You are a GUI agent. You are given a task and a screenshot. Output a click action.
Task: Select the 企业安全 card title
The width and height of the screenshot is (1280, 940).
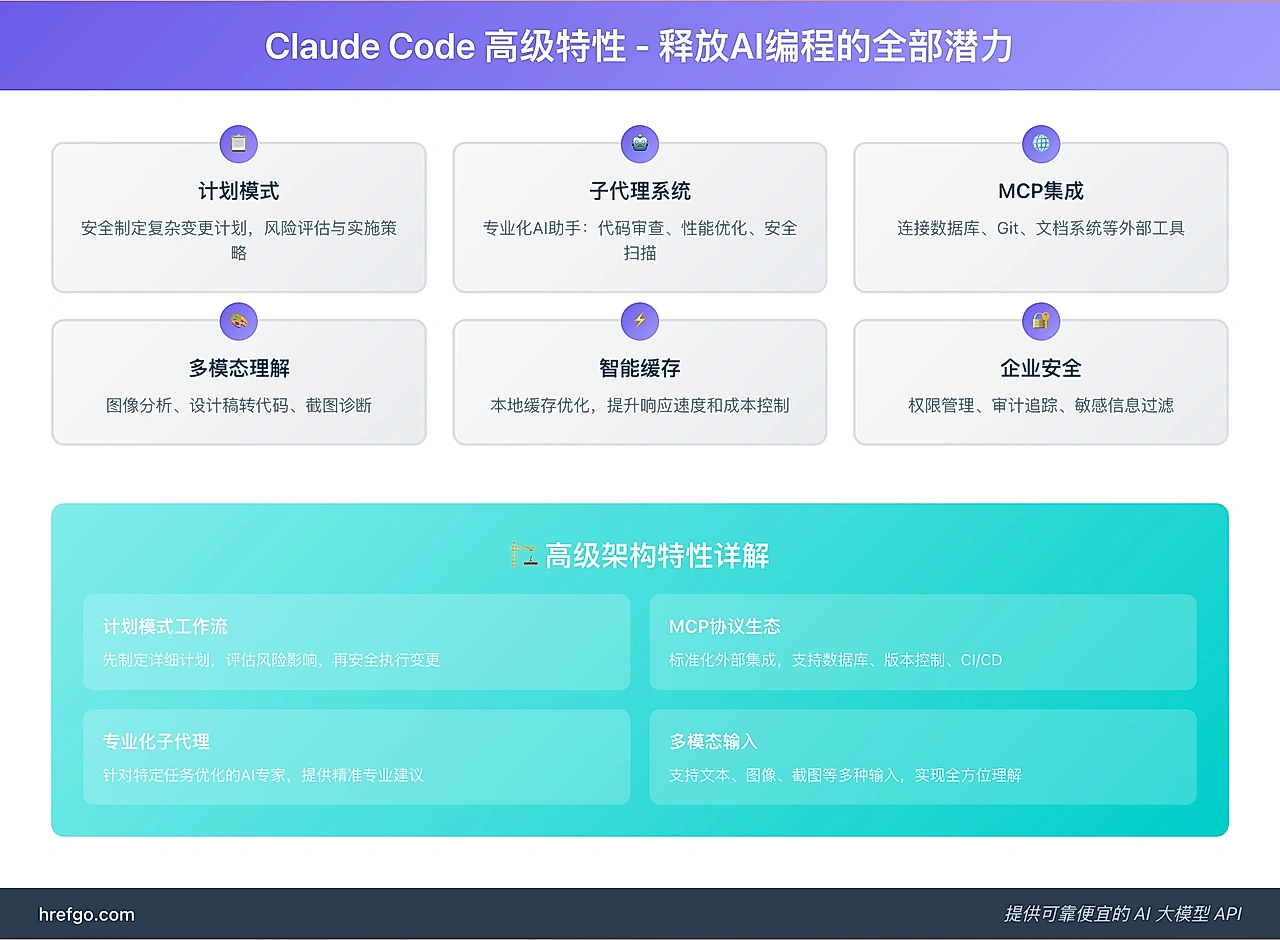pyautogui.click(x=1041, y=368)
